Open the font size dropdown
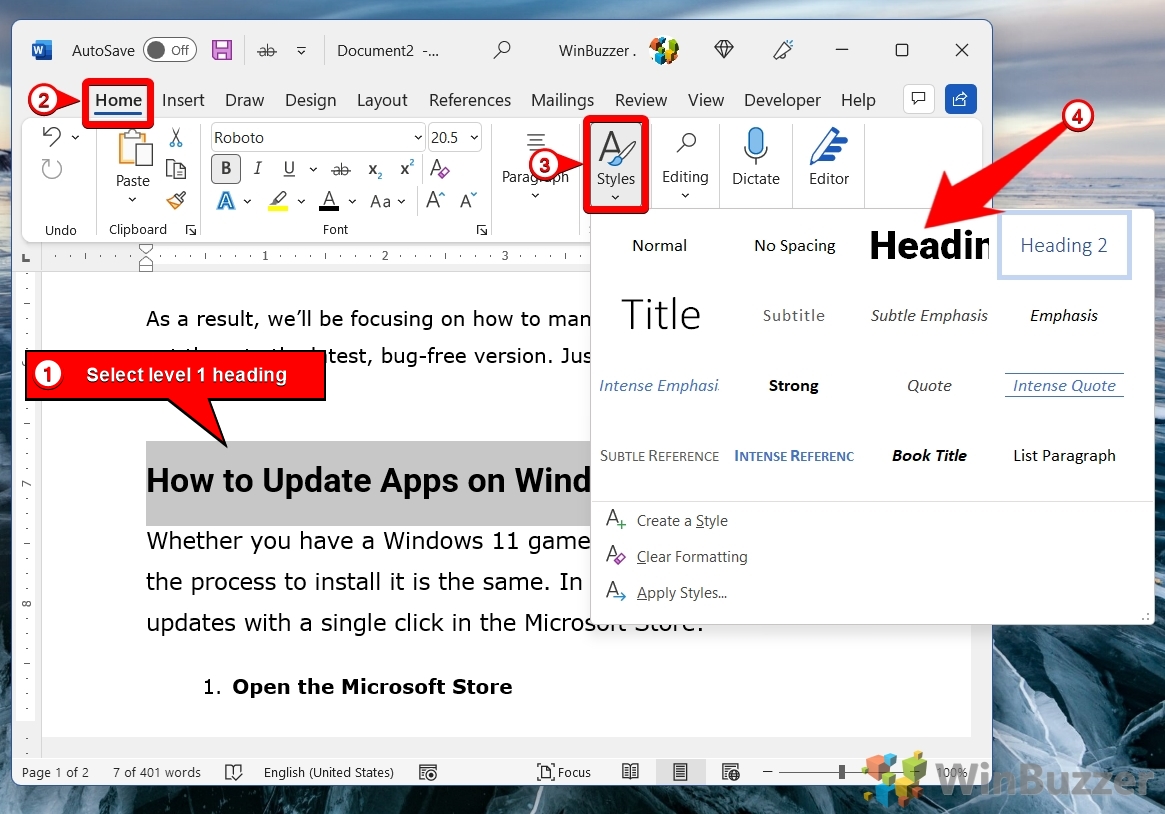Screen dimensions: 1165x814 tap(474, 138)
